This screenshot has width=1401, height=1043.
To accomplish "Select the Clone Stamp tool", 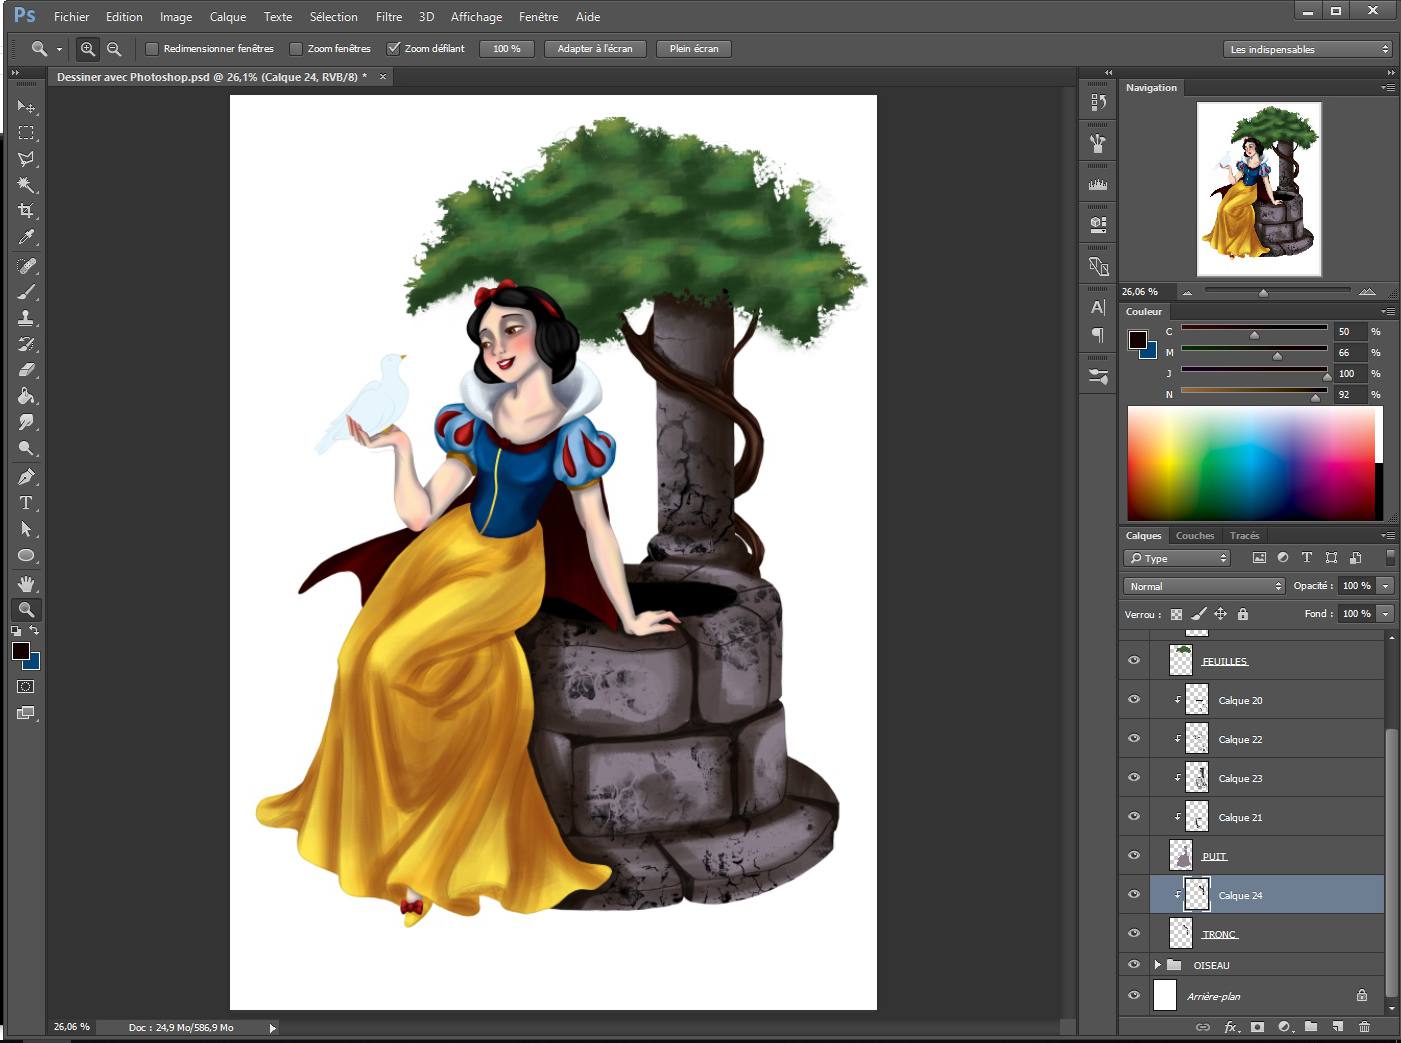I will (x=26, y=318).
